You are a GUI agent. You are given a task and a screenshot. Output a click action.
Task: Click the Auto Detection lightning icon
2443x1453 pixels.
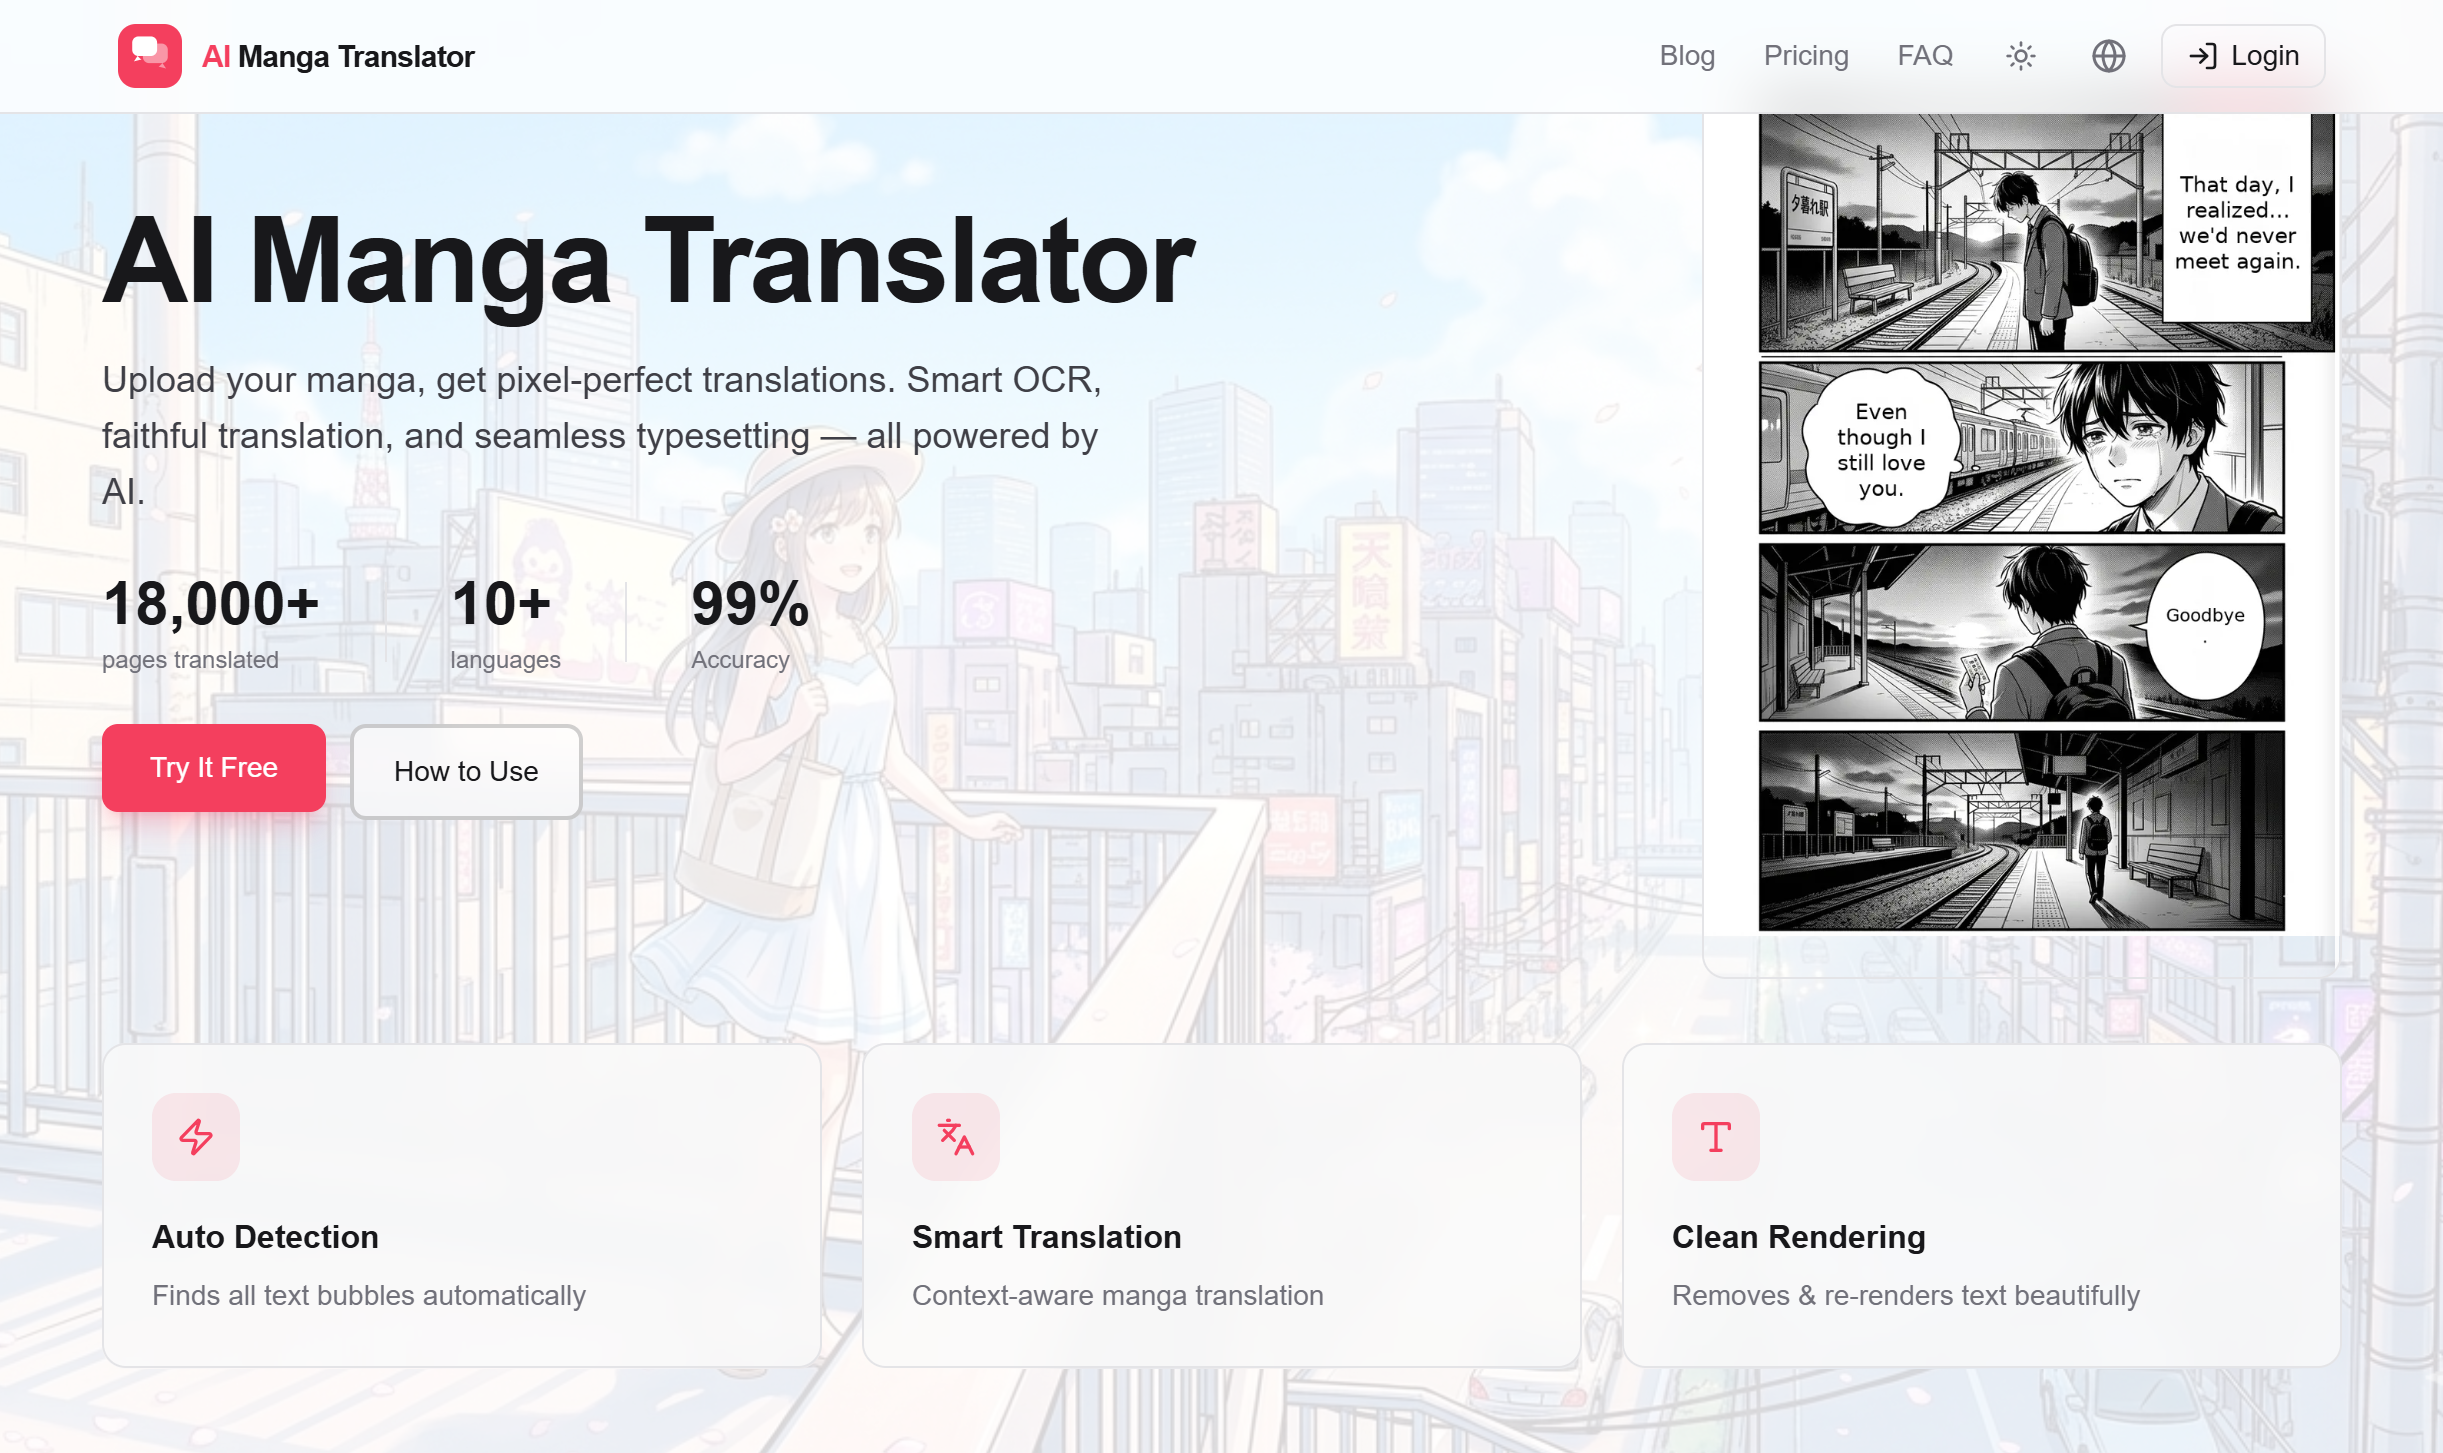pos(195,1136)
